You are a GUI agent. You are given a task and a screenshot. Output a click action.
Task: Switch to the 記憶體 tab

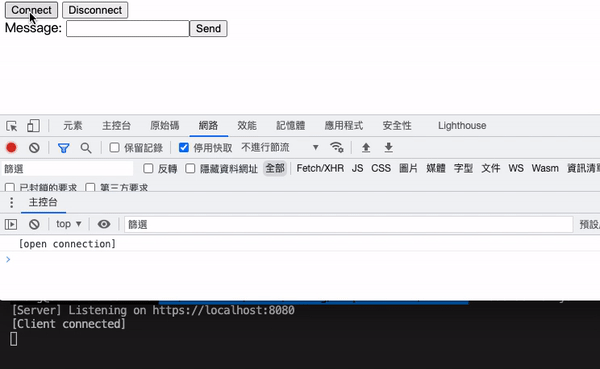[x=290, y=126]
